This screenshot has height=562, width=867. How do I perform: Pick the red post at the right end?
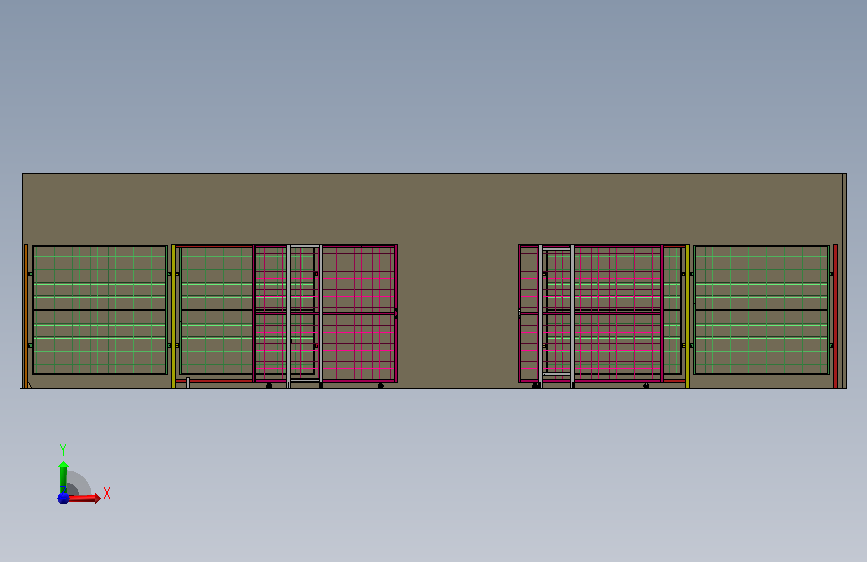pyautogui.click(x=835, y=316)
